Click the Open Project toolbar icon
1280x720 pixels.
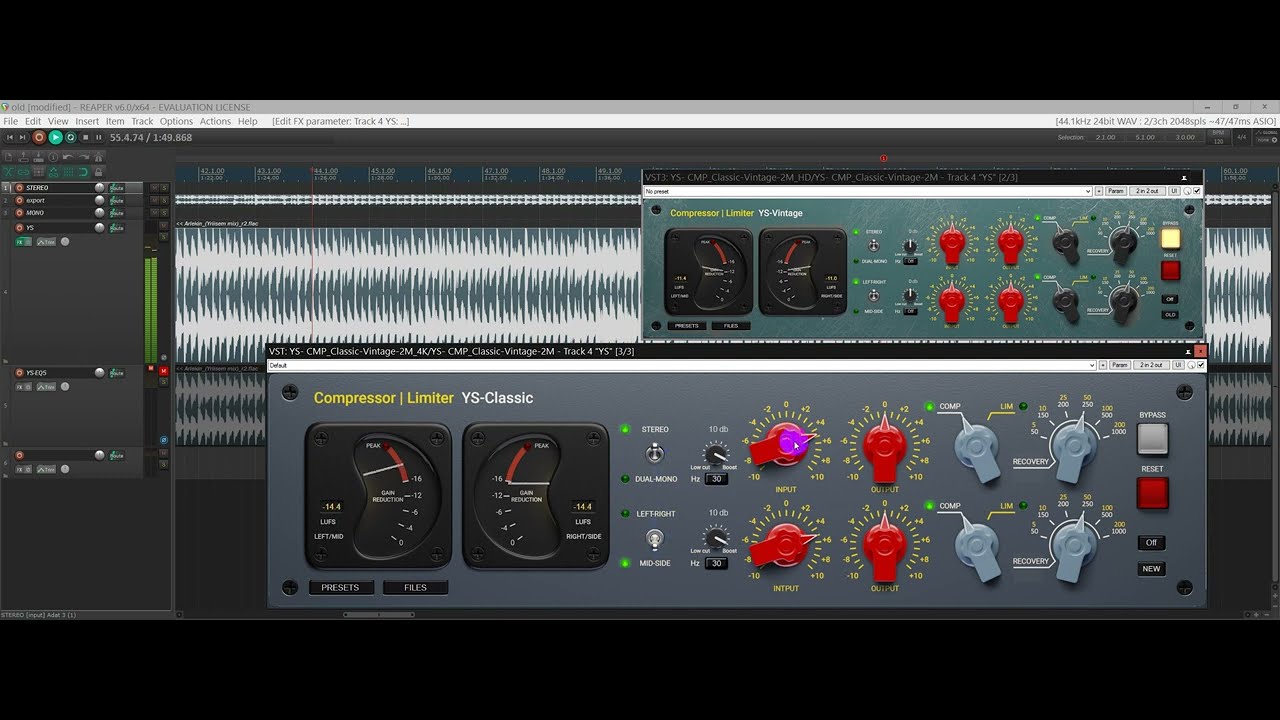[x=23, y=157]
